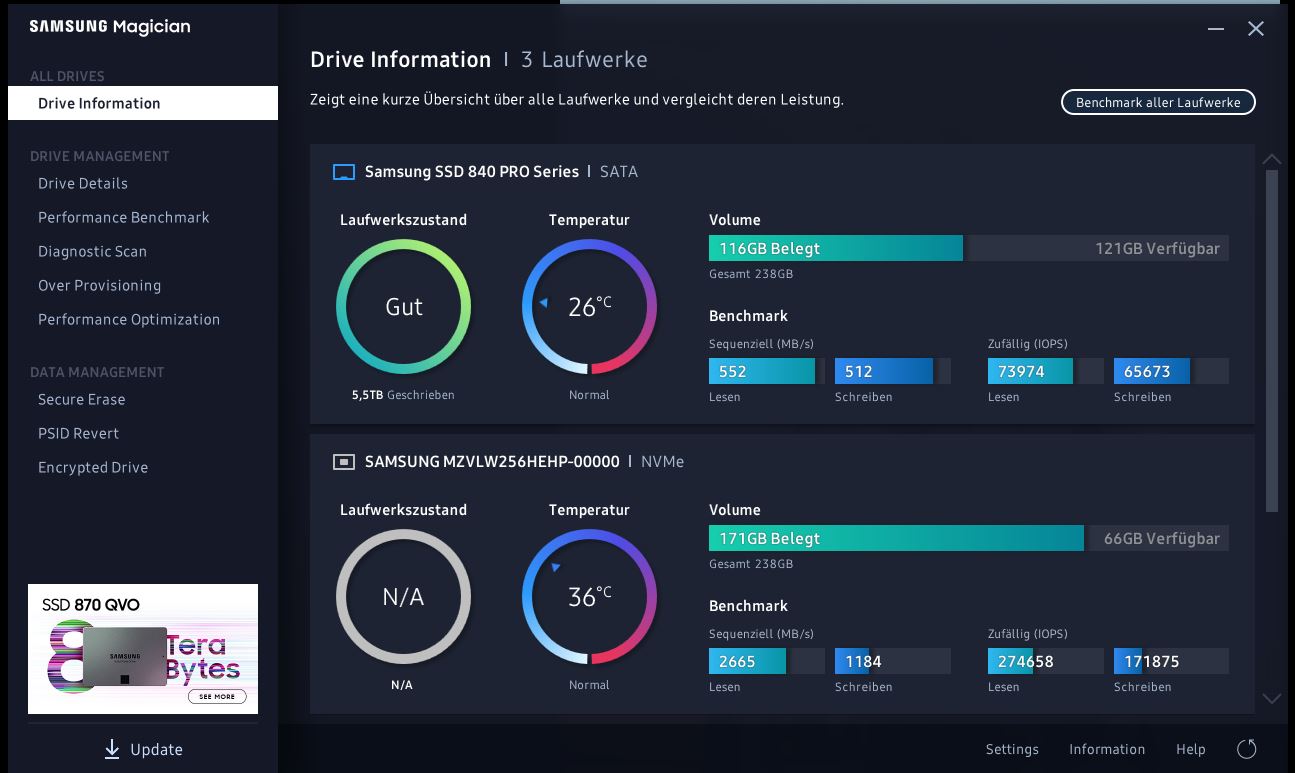Click random read value 73974
The image size is (1295, 773).
pyautogui.click(x=1021, y=371)
